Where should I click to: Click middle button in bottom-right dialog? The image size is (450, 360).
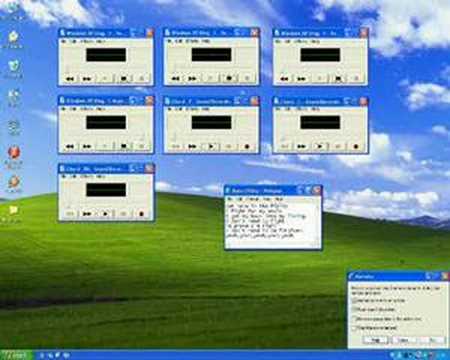[403, 340]
